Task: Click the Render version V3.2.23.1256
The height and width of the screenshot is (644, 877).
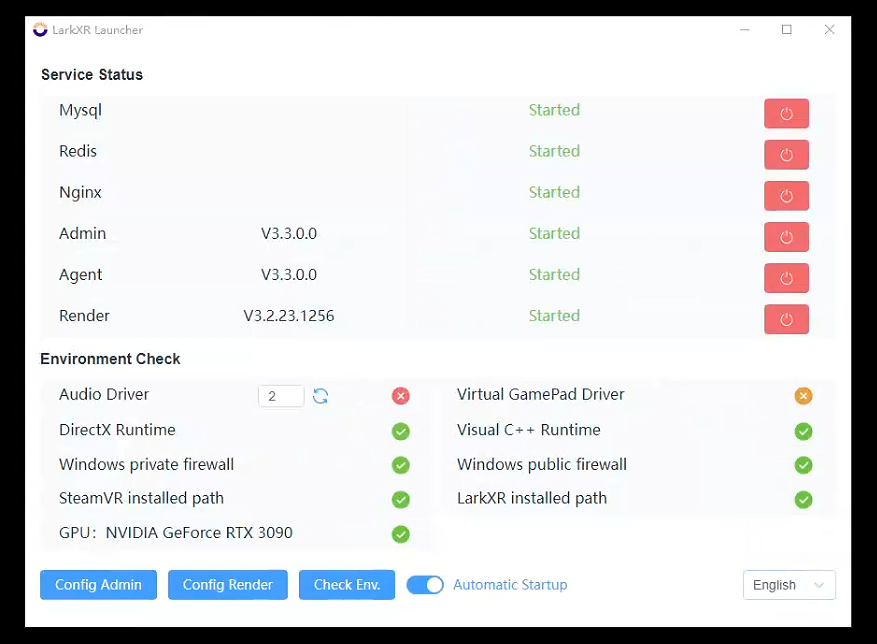Action: (x=289, y=316)
